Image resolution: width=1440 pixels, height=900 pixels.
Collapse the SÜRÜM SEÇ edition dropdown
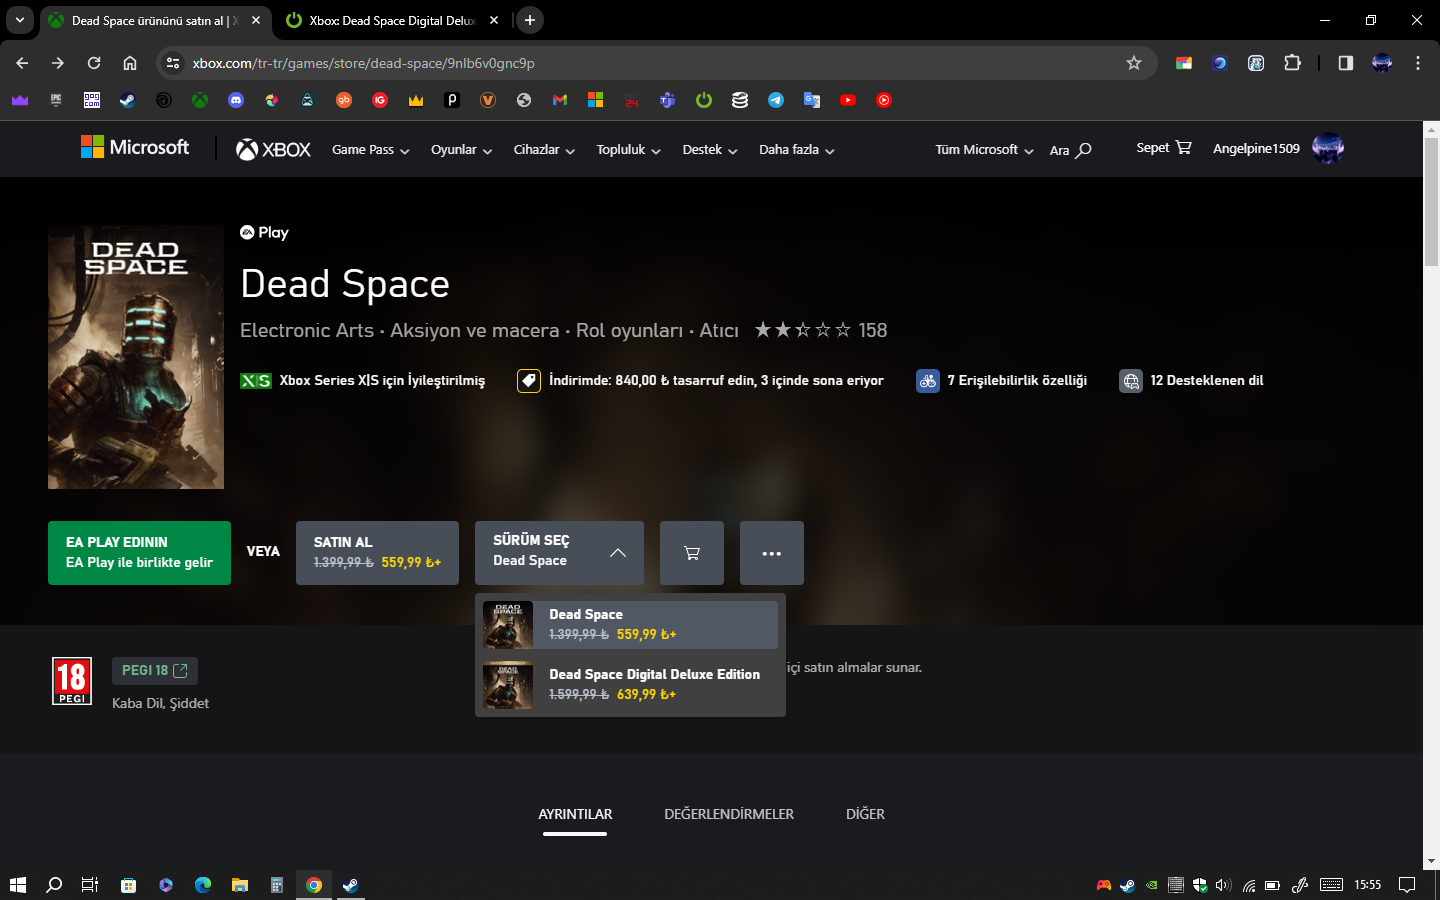559,553
